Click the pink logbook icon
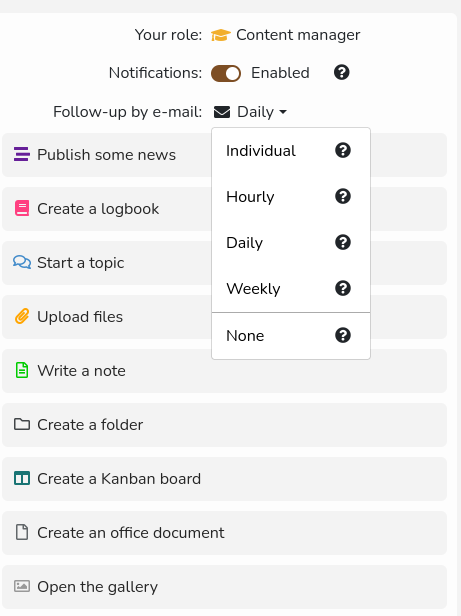The image size is (461, 616). point(22,208)
